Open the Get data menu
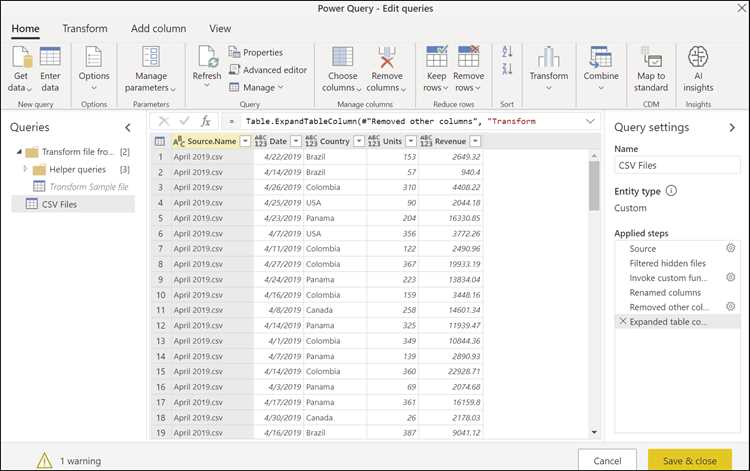Image resolution: width=750 pixels, height=471 pixels. (20, 69)
